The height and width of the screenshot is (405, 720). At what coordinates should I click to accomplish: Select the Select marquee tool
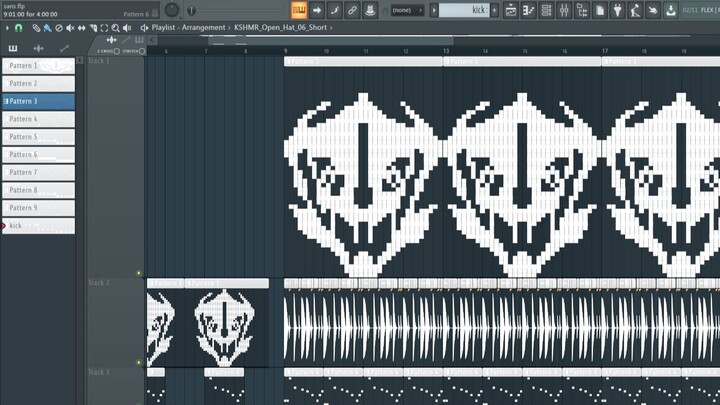(104, 28)
